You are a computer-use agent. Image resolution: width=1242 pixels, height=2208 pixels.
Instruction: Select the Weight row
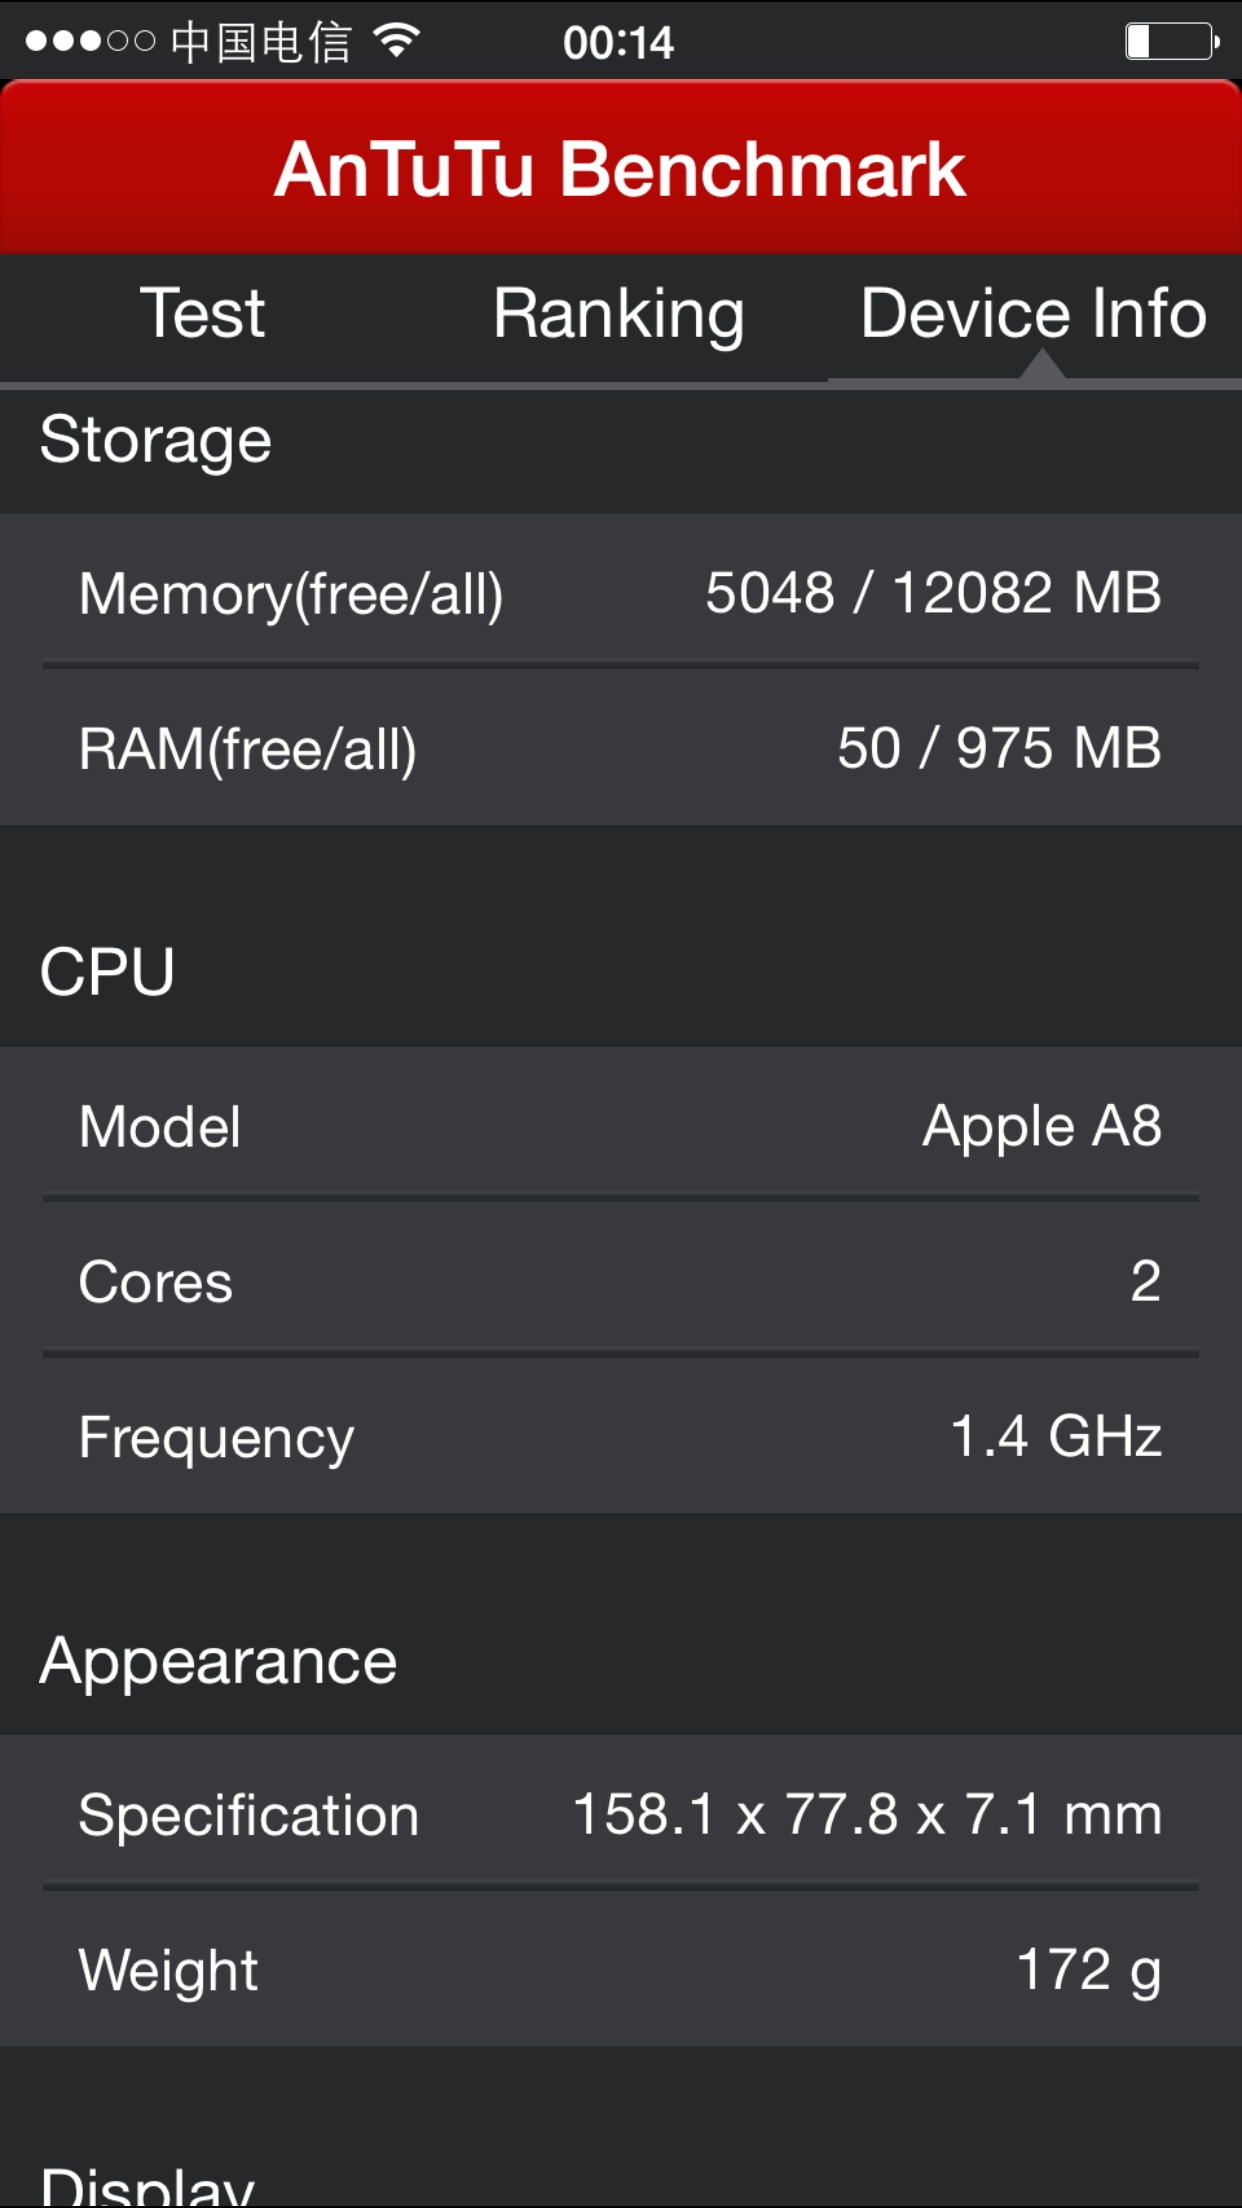point(620,1970)
